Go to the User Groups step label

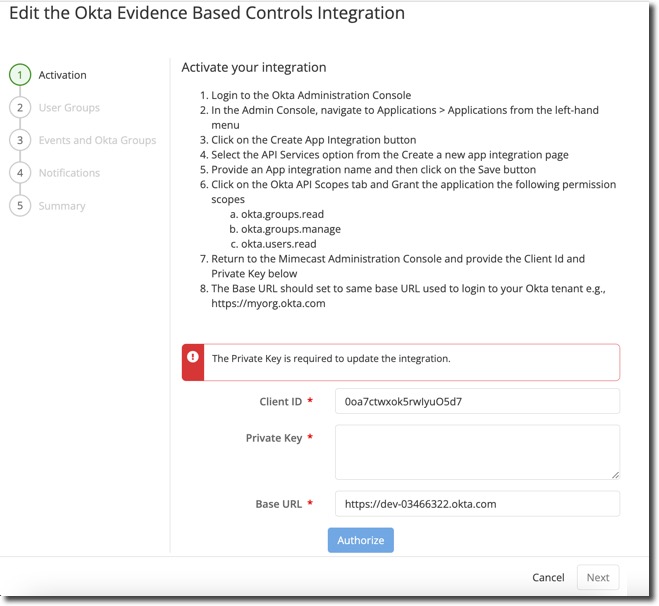point(69,108)
